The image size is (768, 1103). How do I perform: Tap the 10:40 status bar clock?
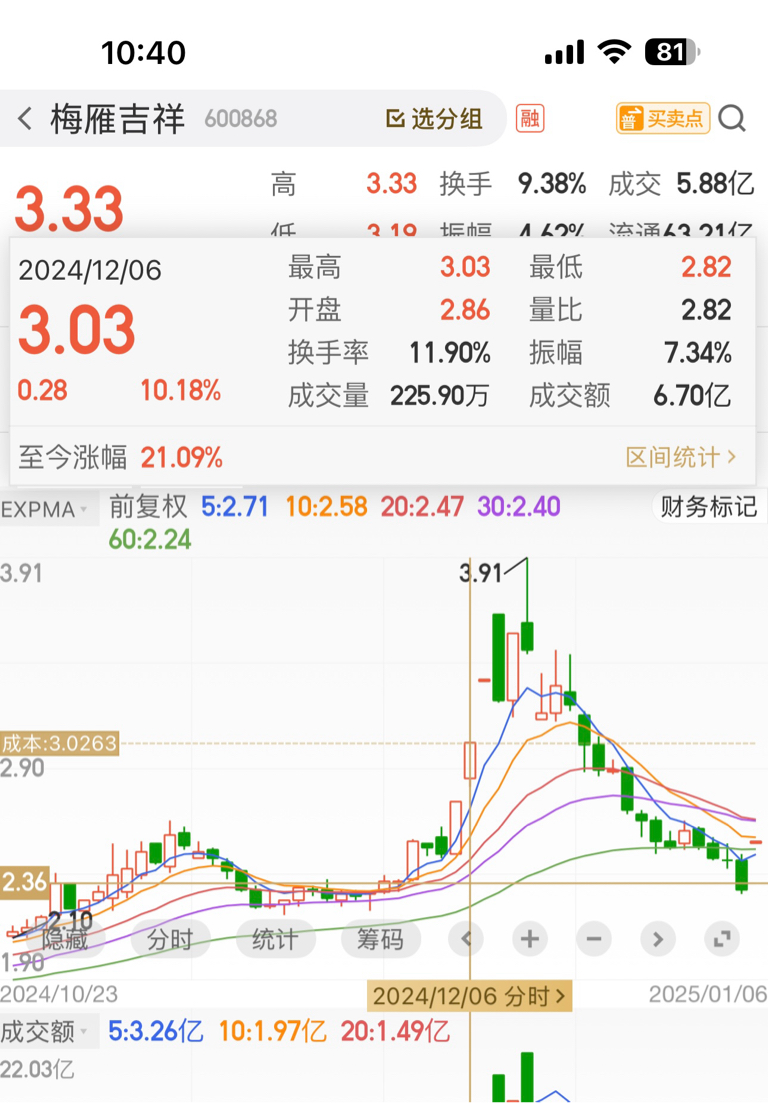143,53
